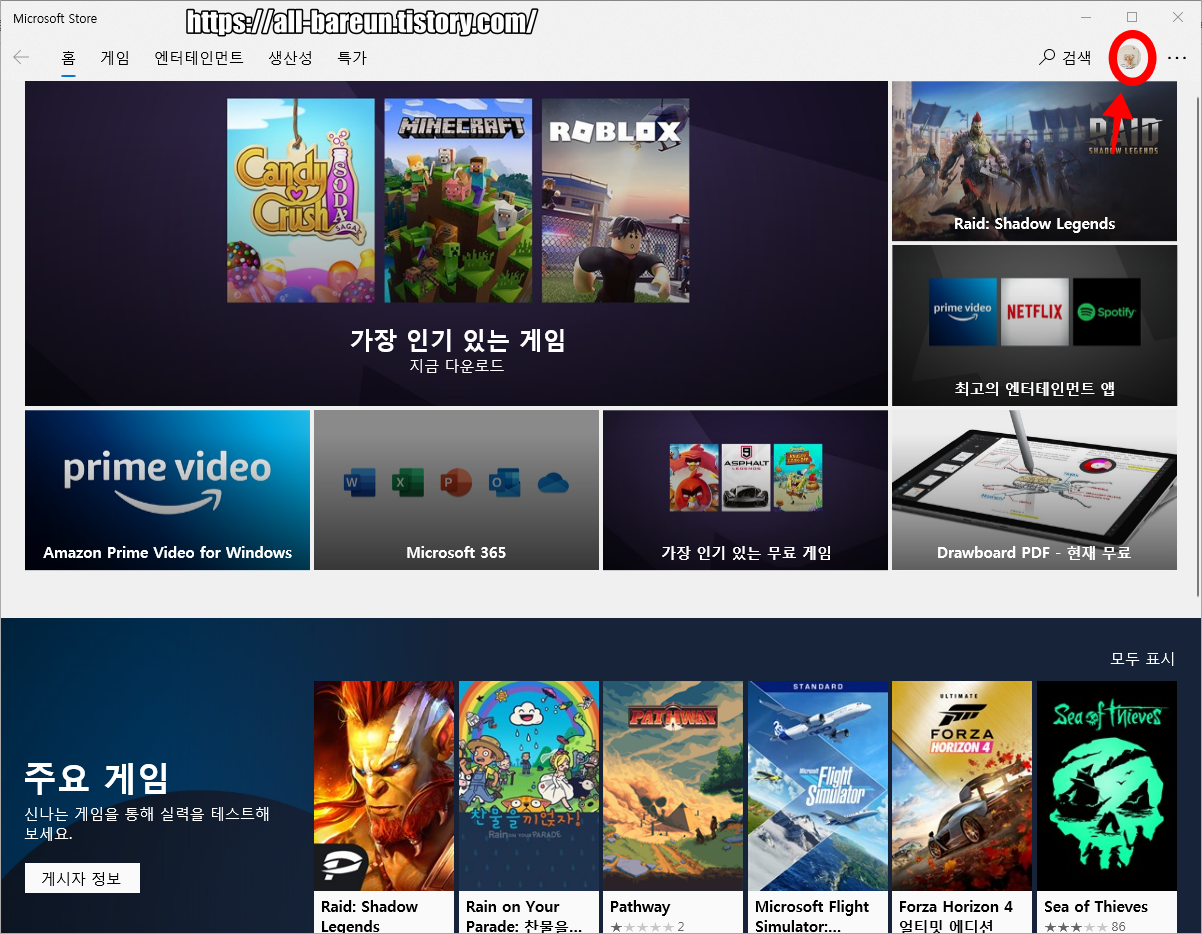Maximize the Microsoft Store window
This screenshot has height=934, width=1202.
(x=1132, y=17)
